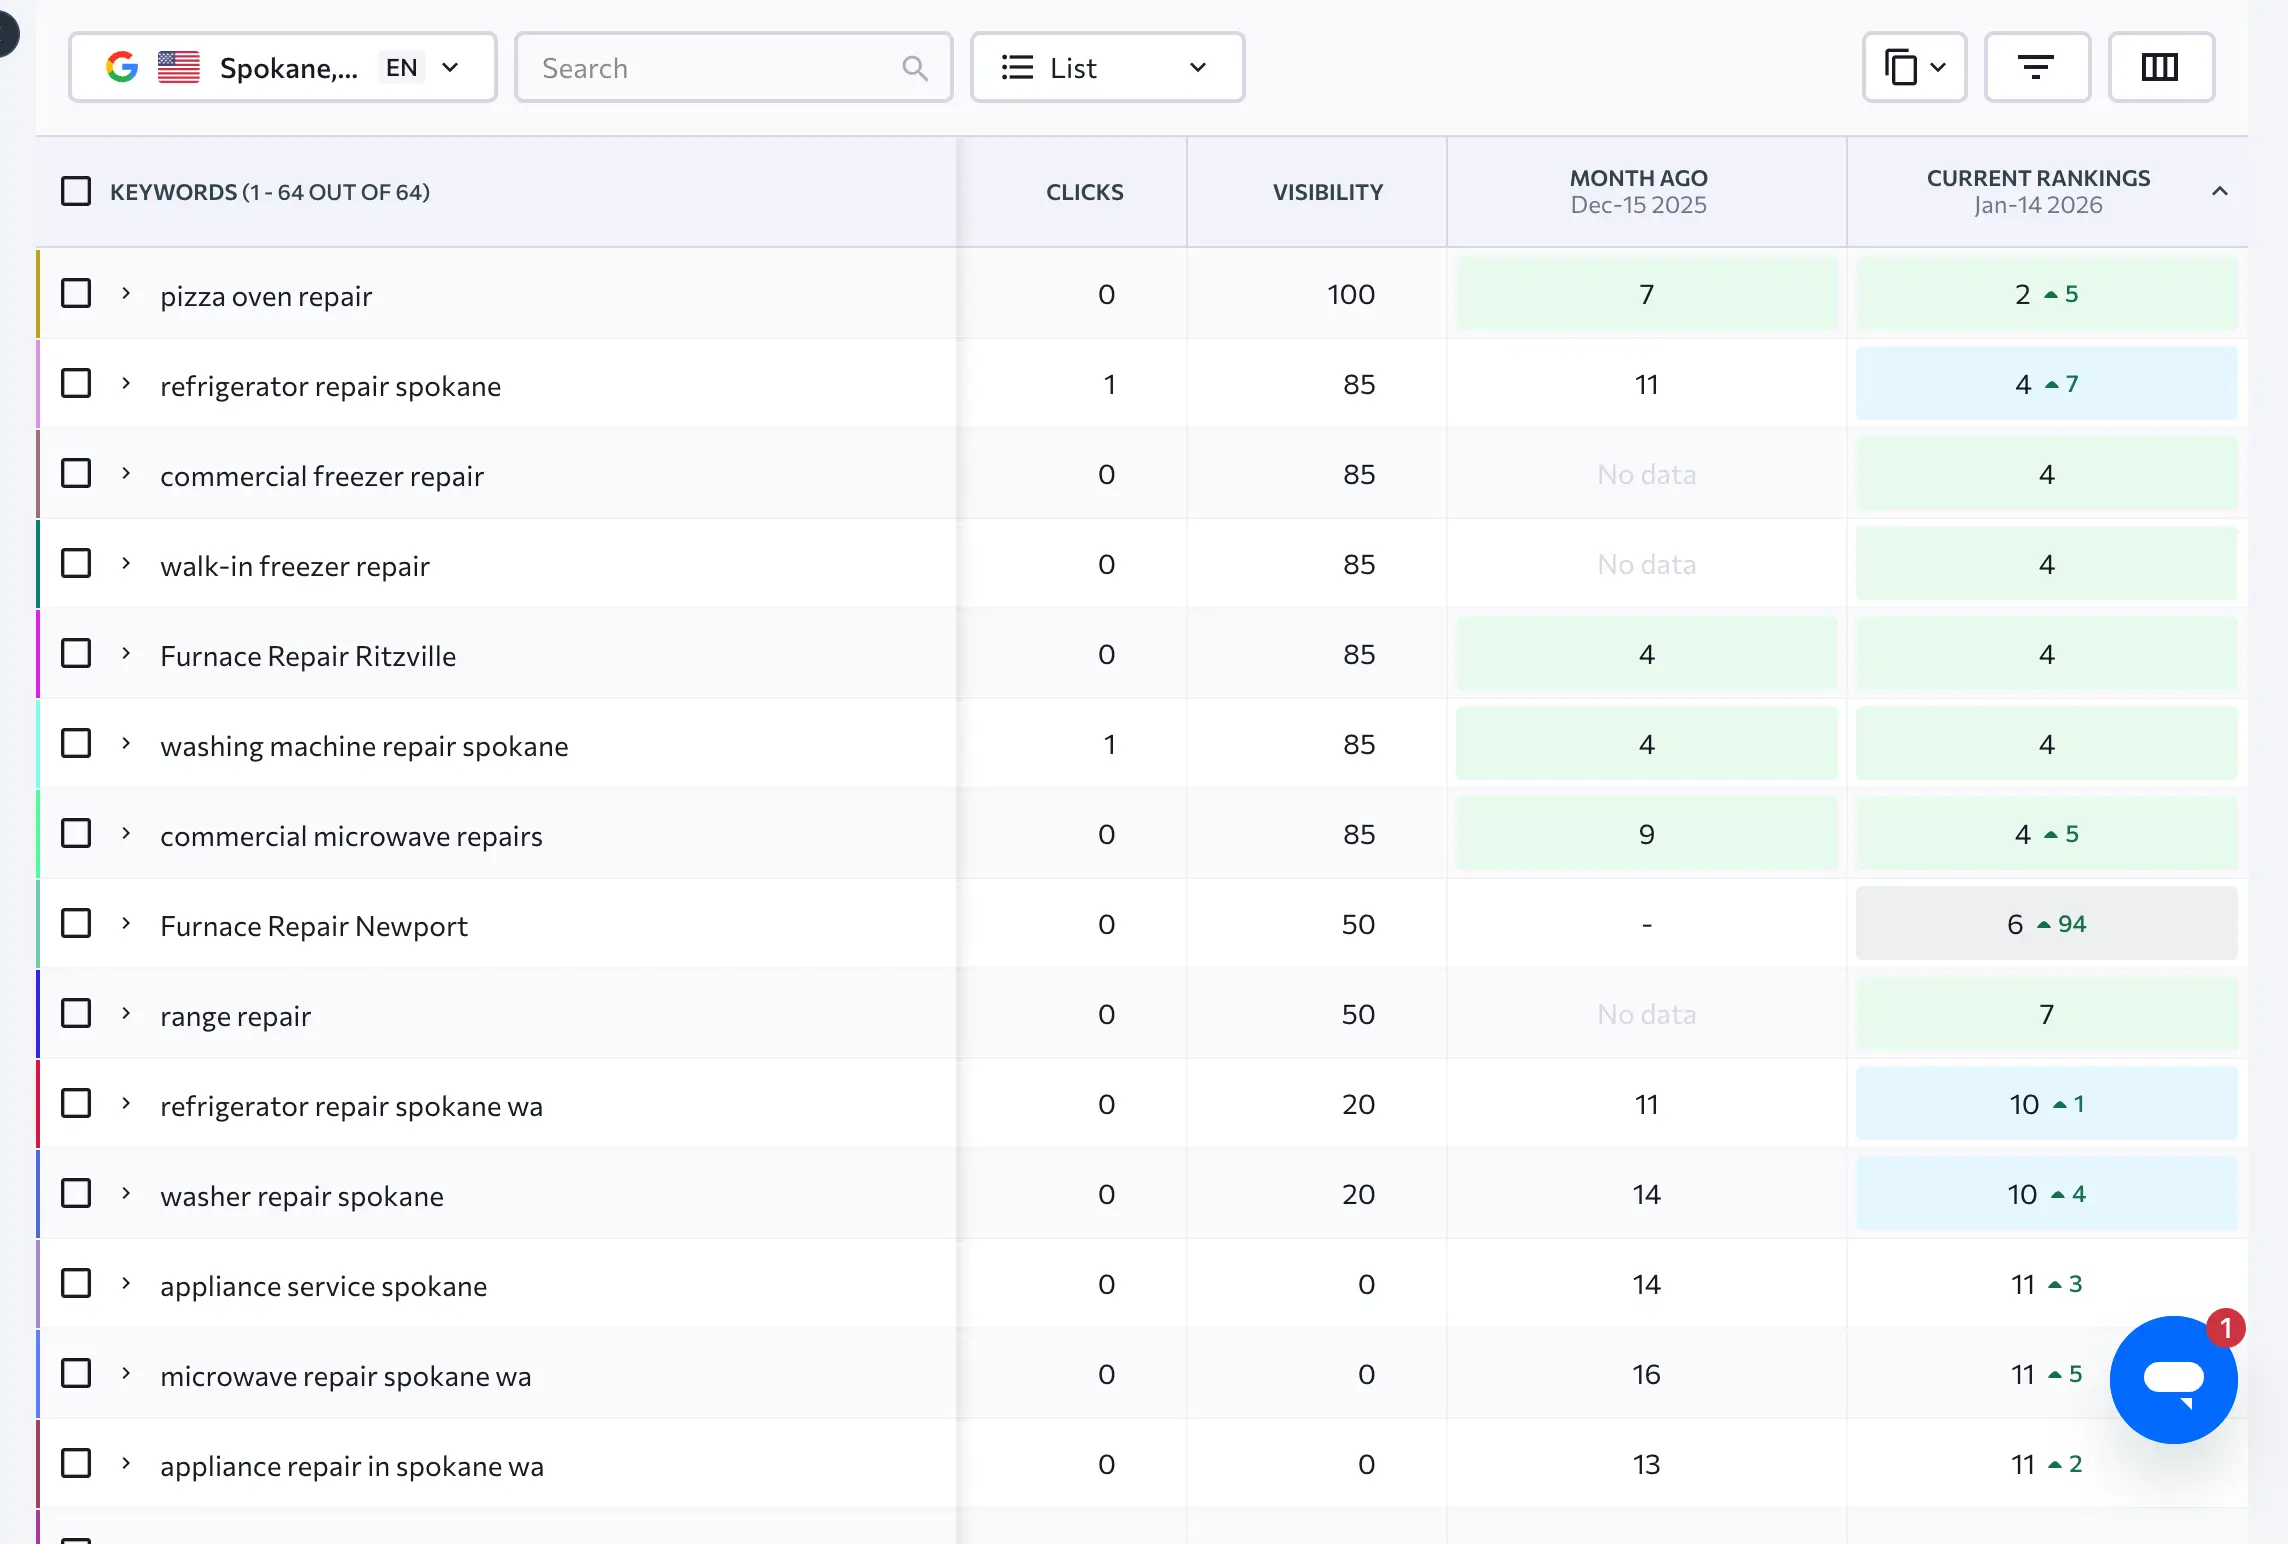Sort by the Visibility column header
Image resolution: width=2288 pixels, height=1544 pixels.
[x=1327, y=192]
